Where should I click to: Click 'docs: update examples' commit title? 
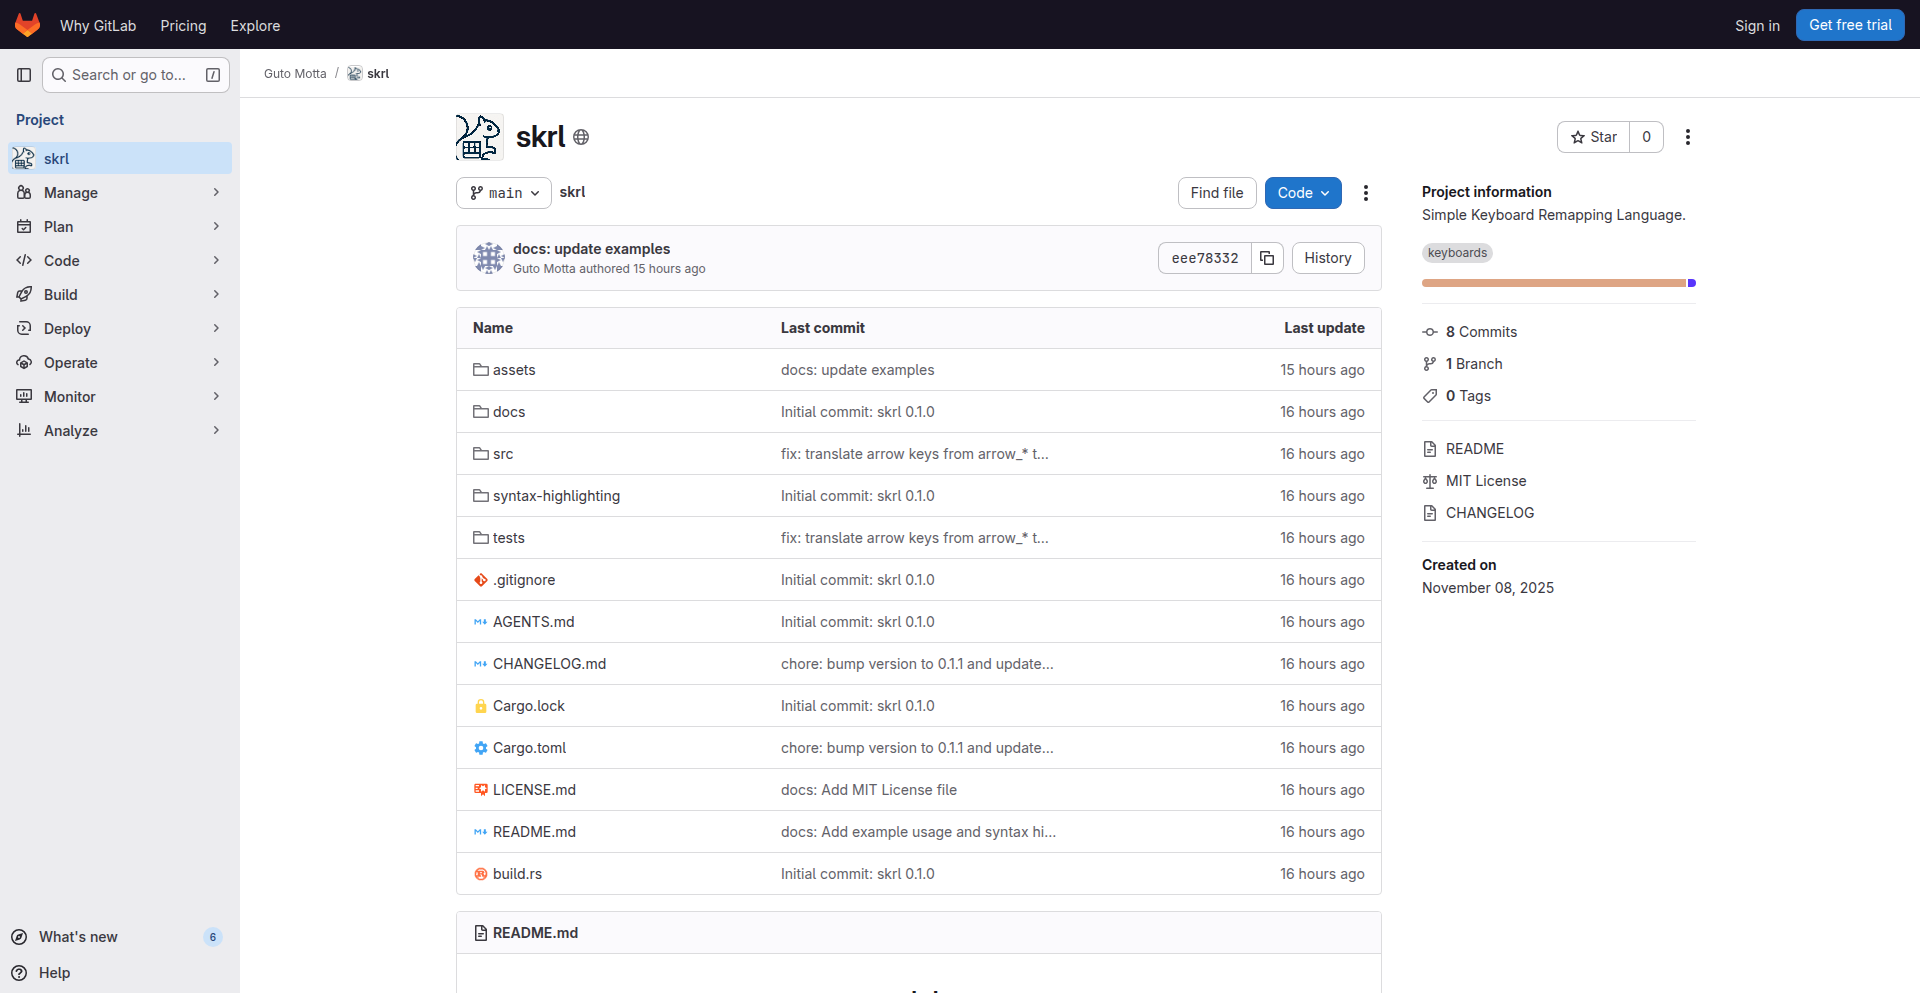tap(591, 249)
